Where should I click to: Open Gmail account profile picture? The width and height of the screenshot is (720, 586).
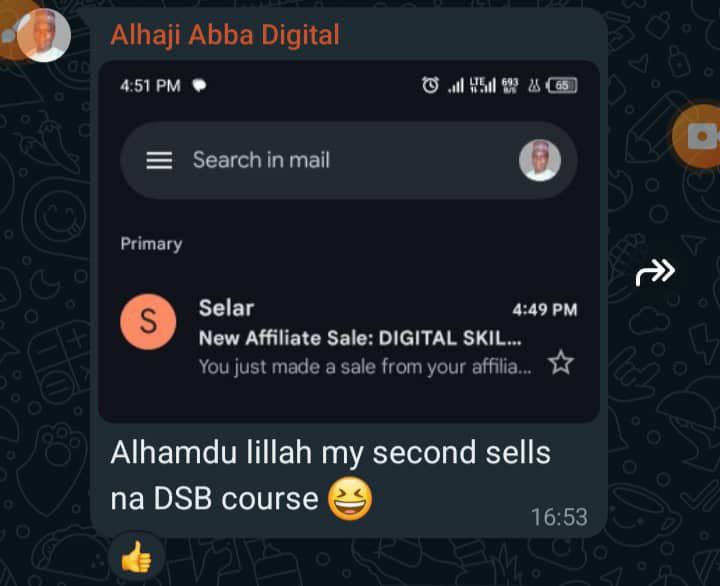540,160
